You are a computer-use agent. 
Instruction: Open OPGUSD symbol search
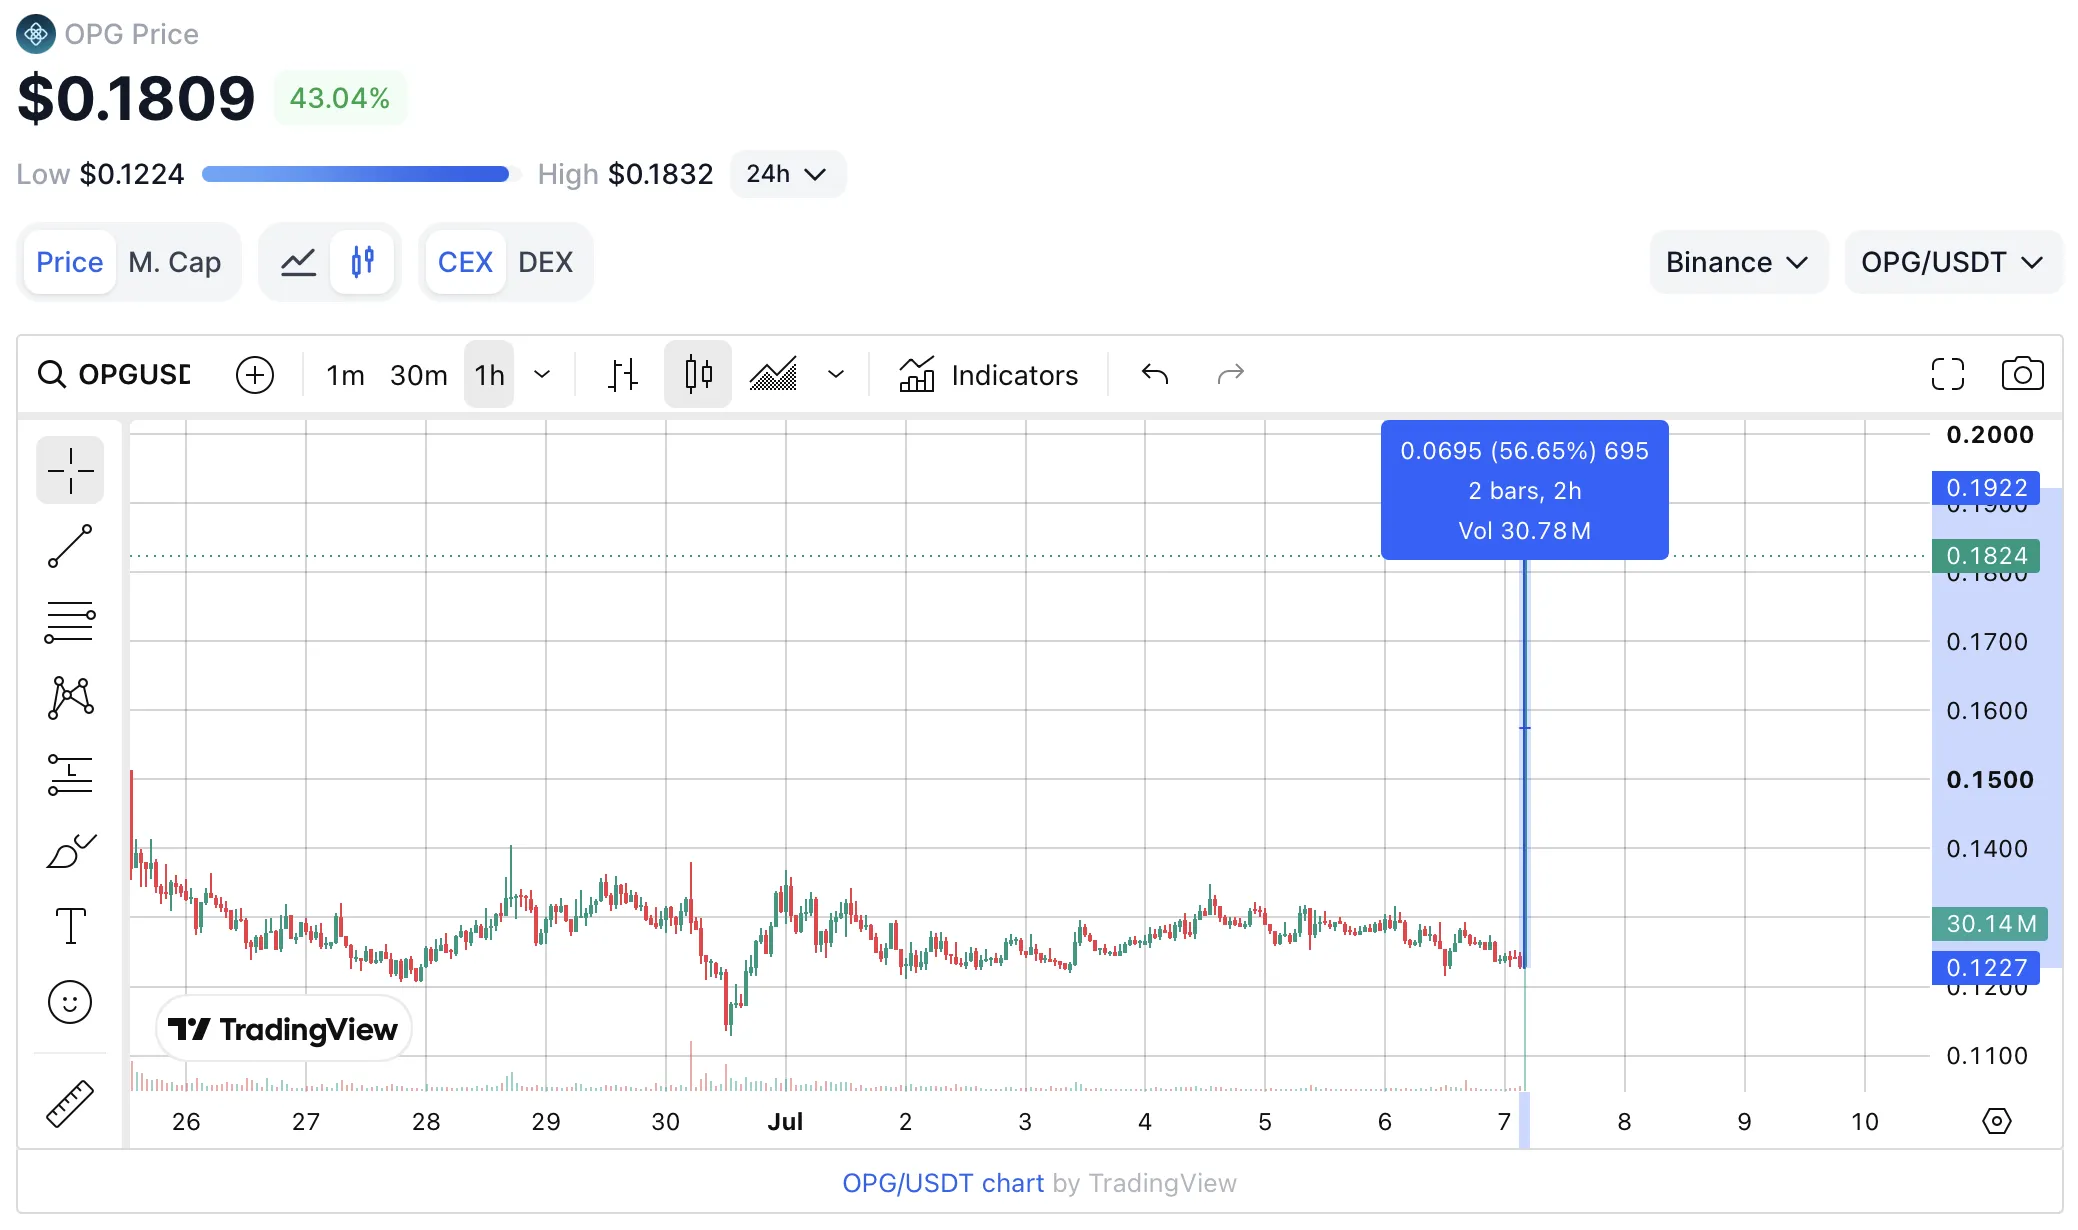click(x=114, y=375)
